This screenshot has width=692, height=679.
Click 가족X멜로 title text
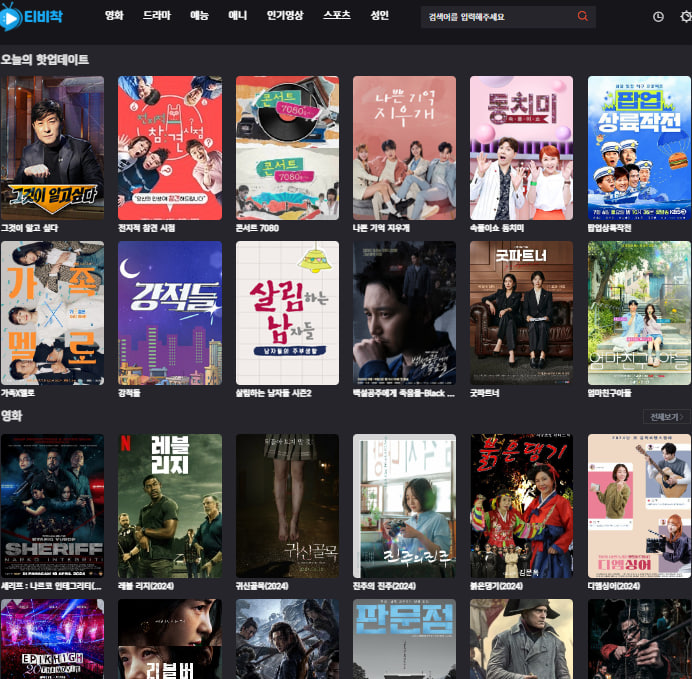18,393
